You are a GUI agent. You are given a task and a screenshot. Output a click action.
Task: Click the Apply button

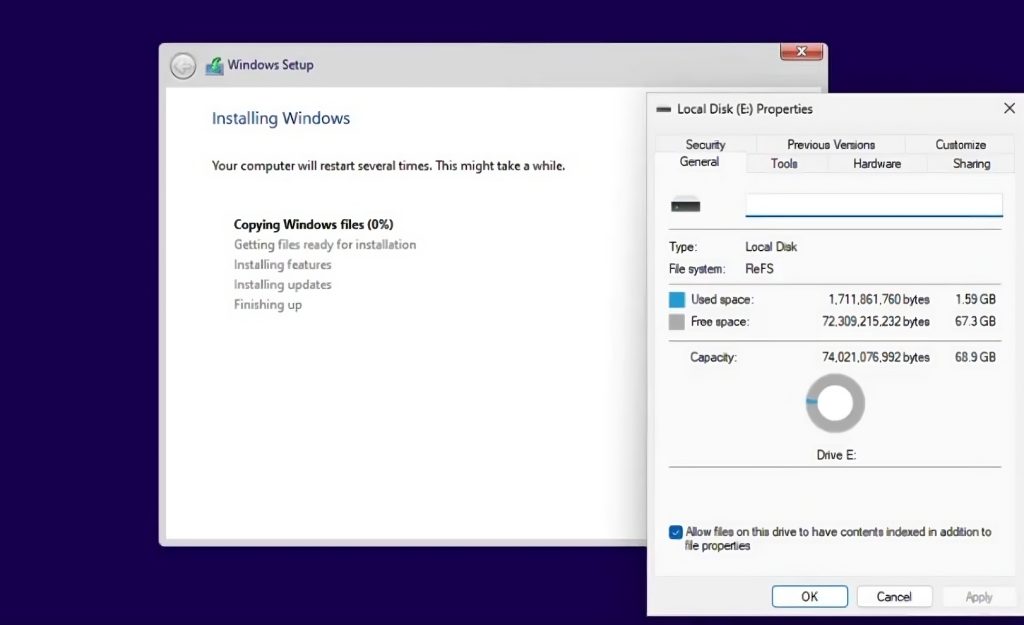[x=978, y=596]
